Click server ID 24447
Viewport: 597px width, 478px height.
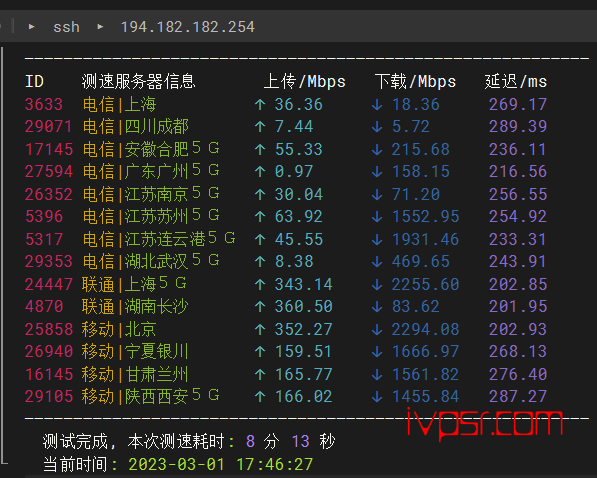click(48, 284)
